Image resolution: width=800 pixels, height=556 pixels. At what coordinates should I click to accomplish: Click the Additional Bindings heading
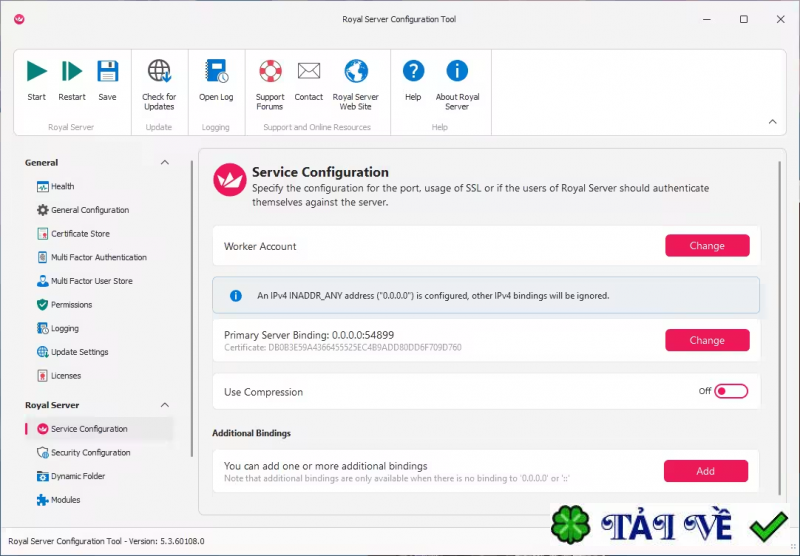252,433
